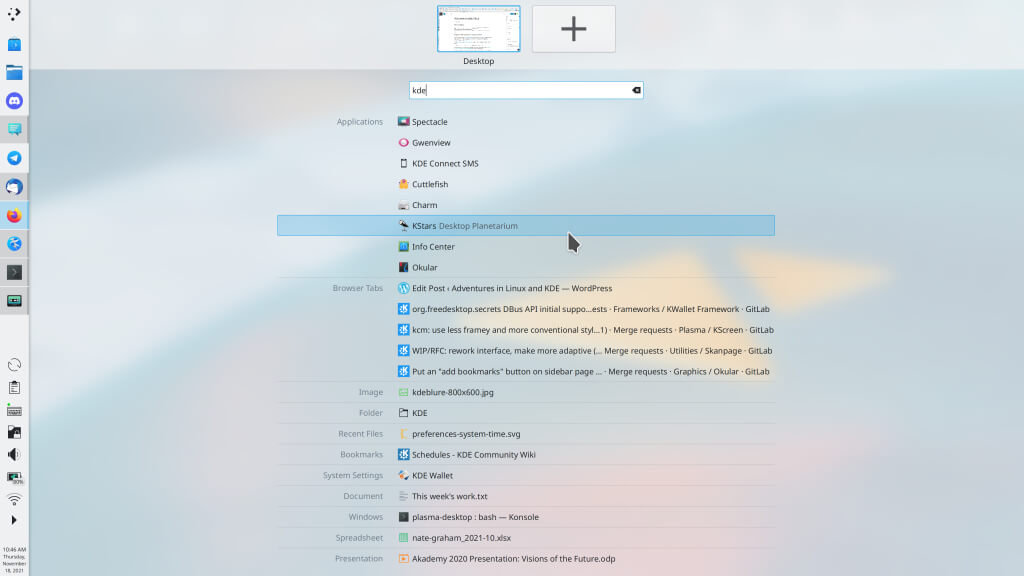Open the Schedules - KDE Community Wiki bookmark

click(473, 455)
